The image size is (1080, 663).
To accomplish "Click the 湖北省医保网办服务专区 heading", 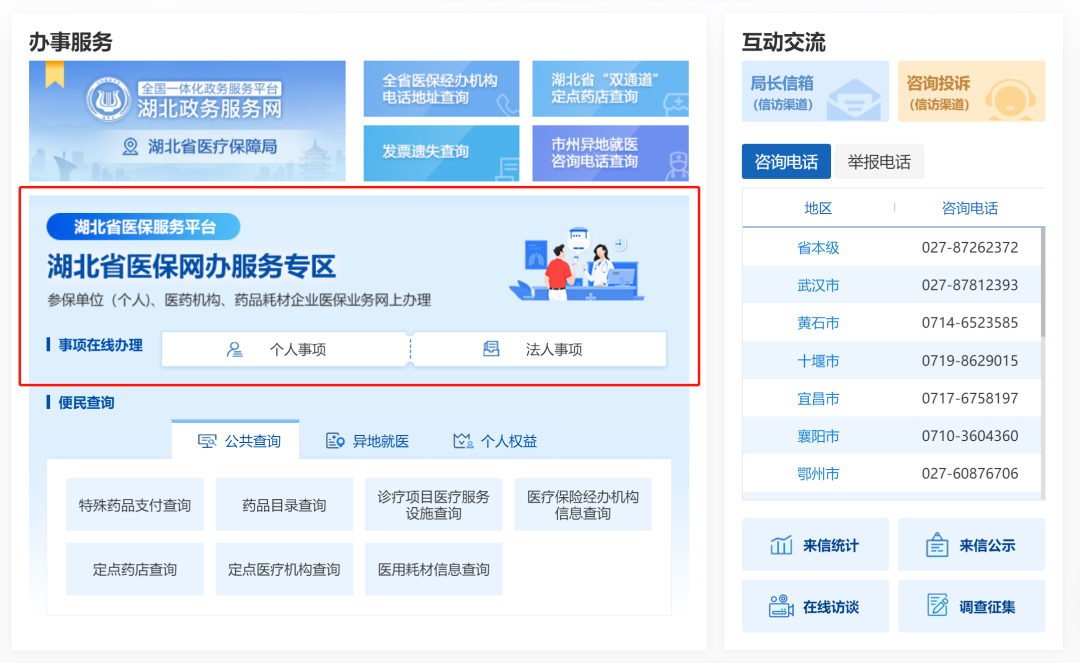I will pyautogui.click(x=191, y=266).
